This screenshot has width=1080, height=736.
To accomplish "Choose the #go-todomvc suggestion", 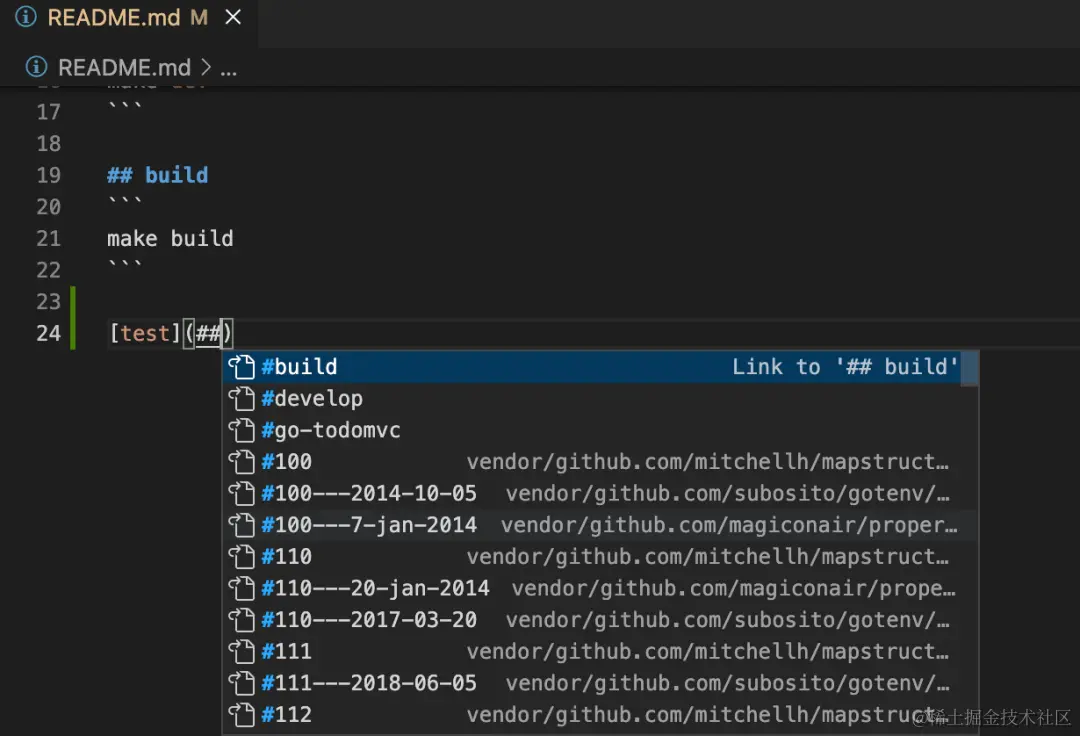I will (x=592, y=430).
